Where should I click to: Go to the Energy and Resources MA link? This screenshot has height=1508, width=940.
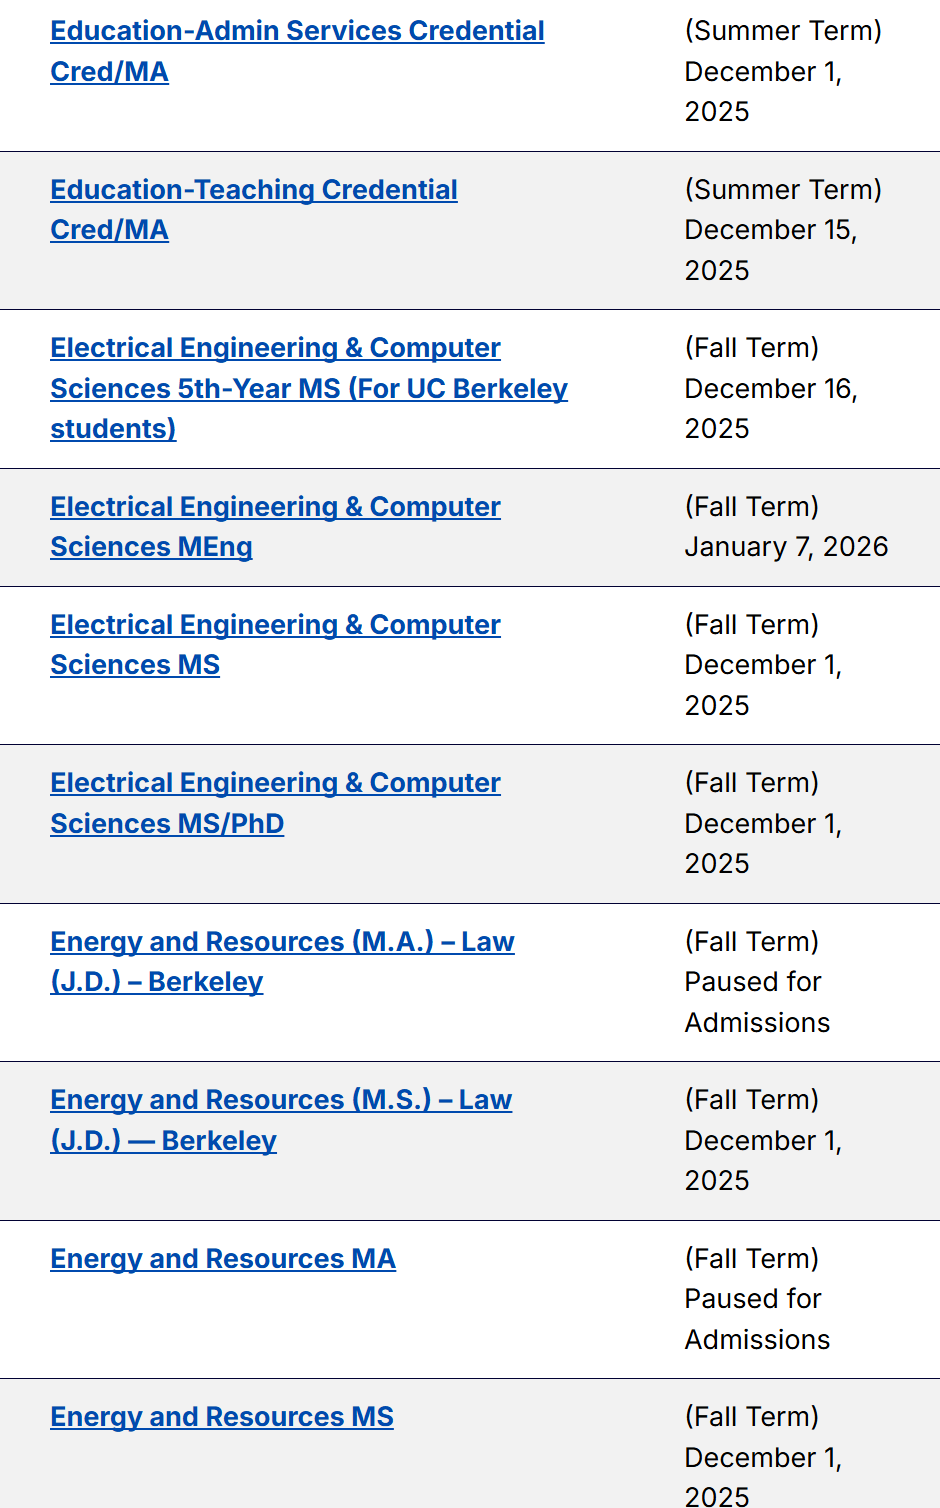223,1259
